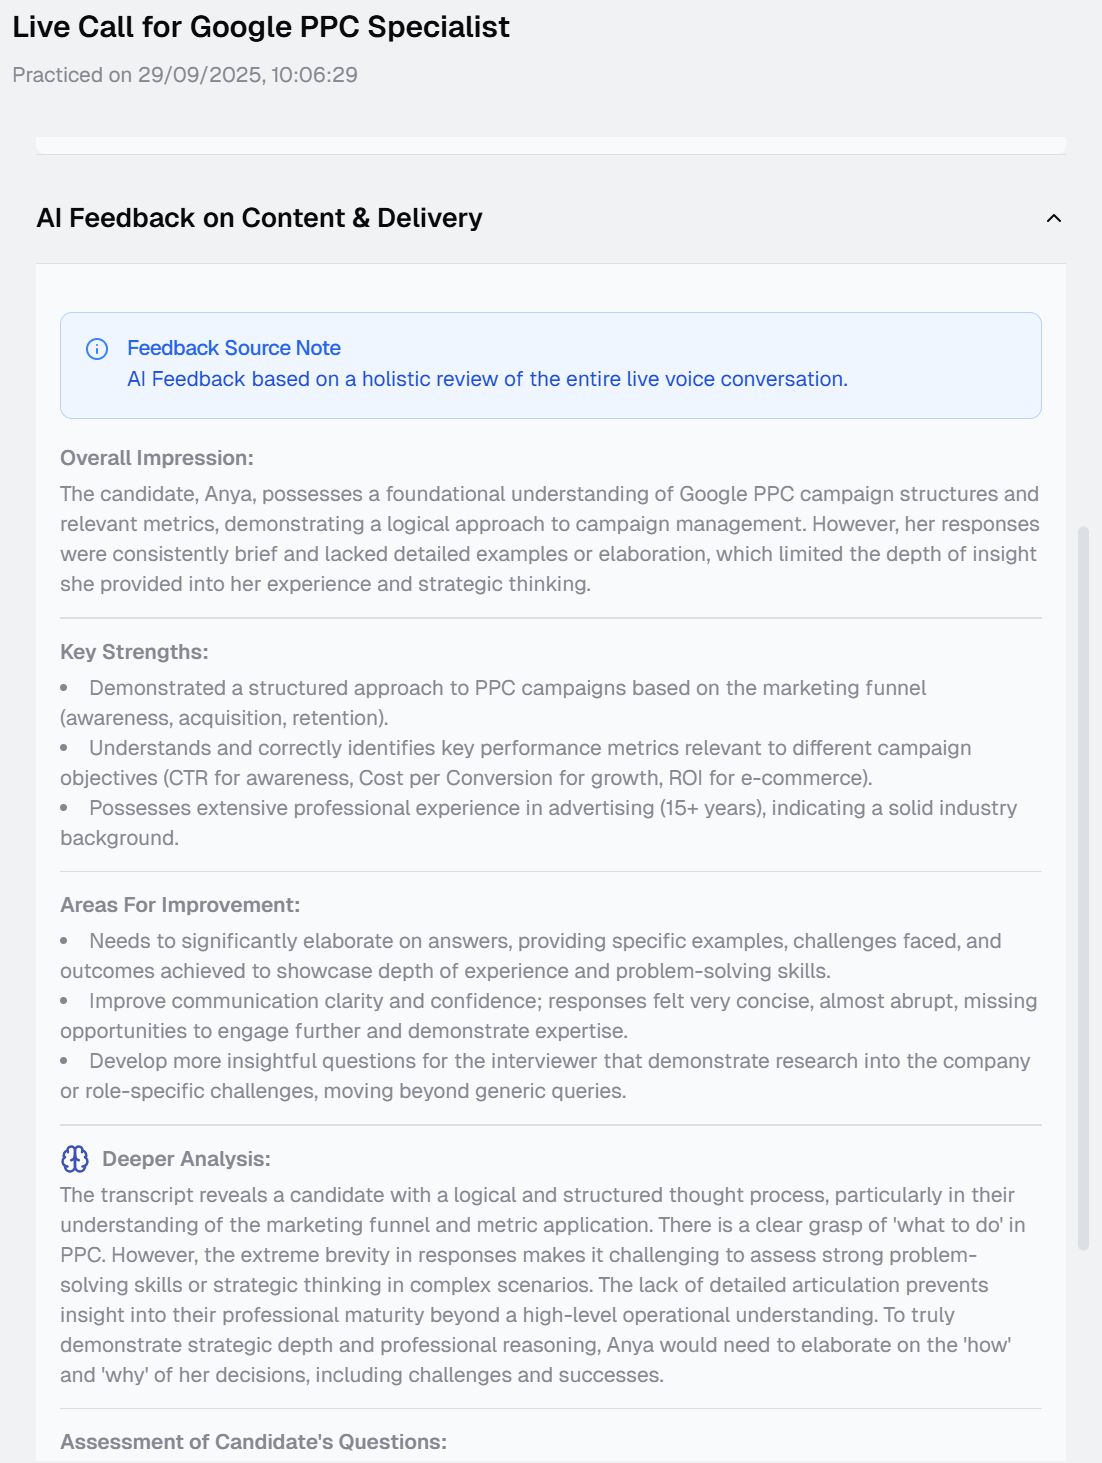
Task: Collapse the AI Feedback section using the chevron
Action: click(x=1053, y=218)
